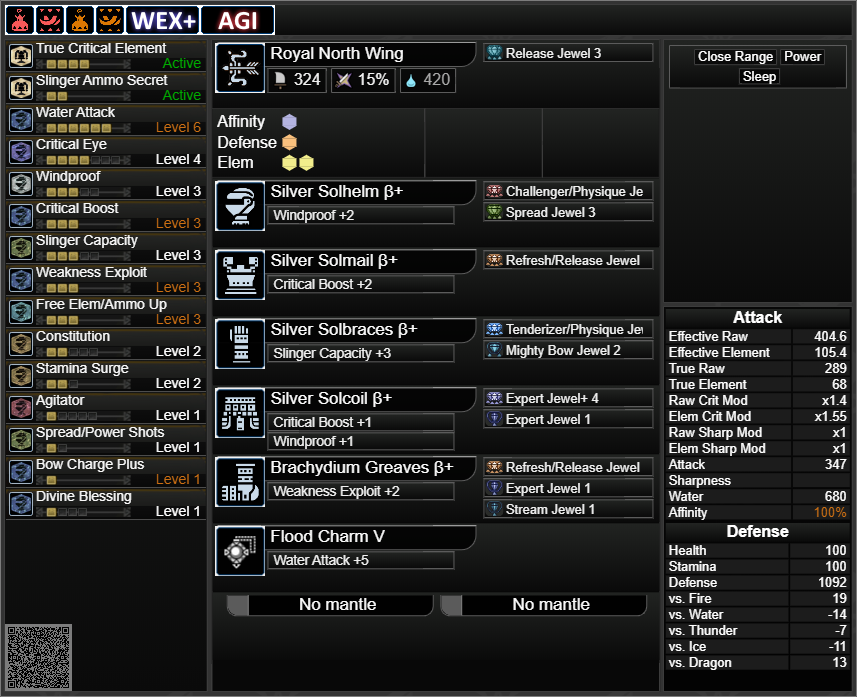This screenshot has width=857, height=697.
Task: Click the QR code thumbnail
Action: click(39, 658)
